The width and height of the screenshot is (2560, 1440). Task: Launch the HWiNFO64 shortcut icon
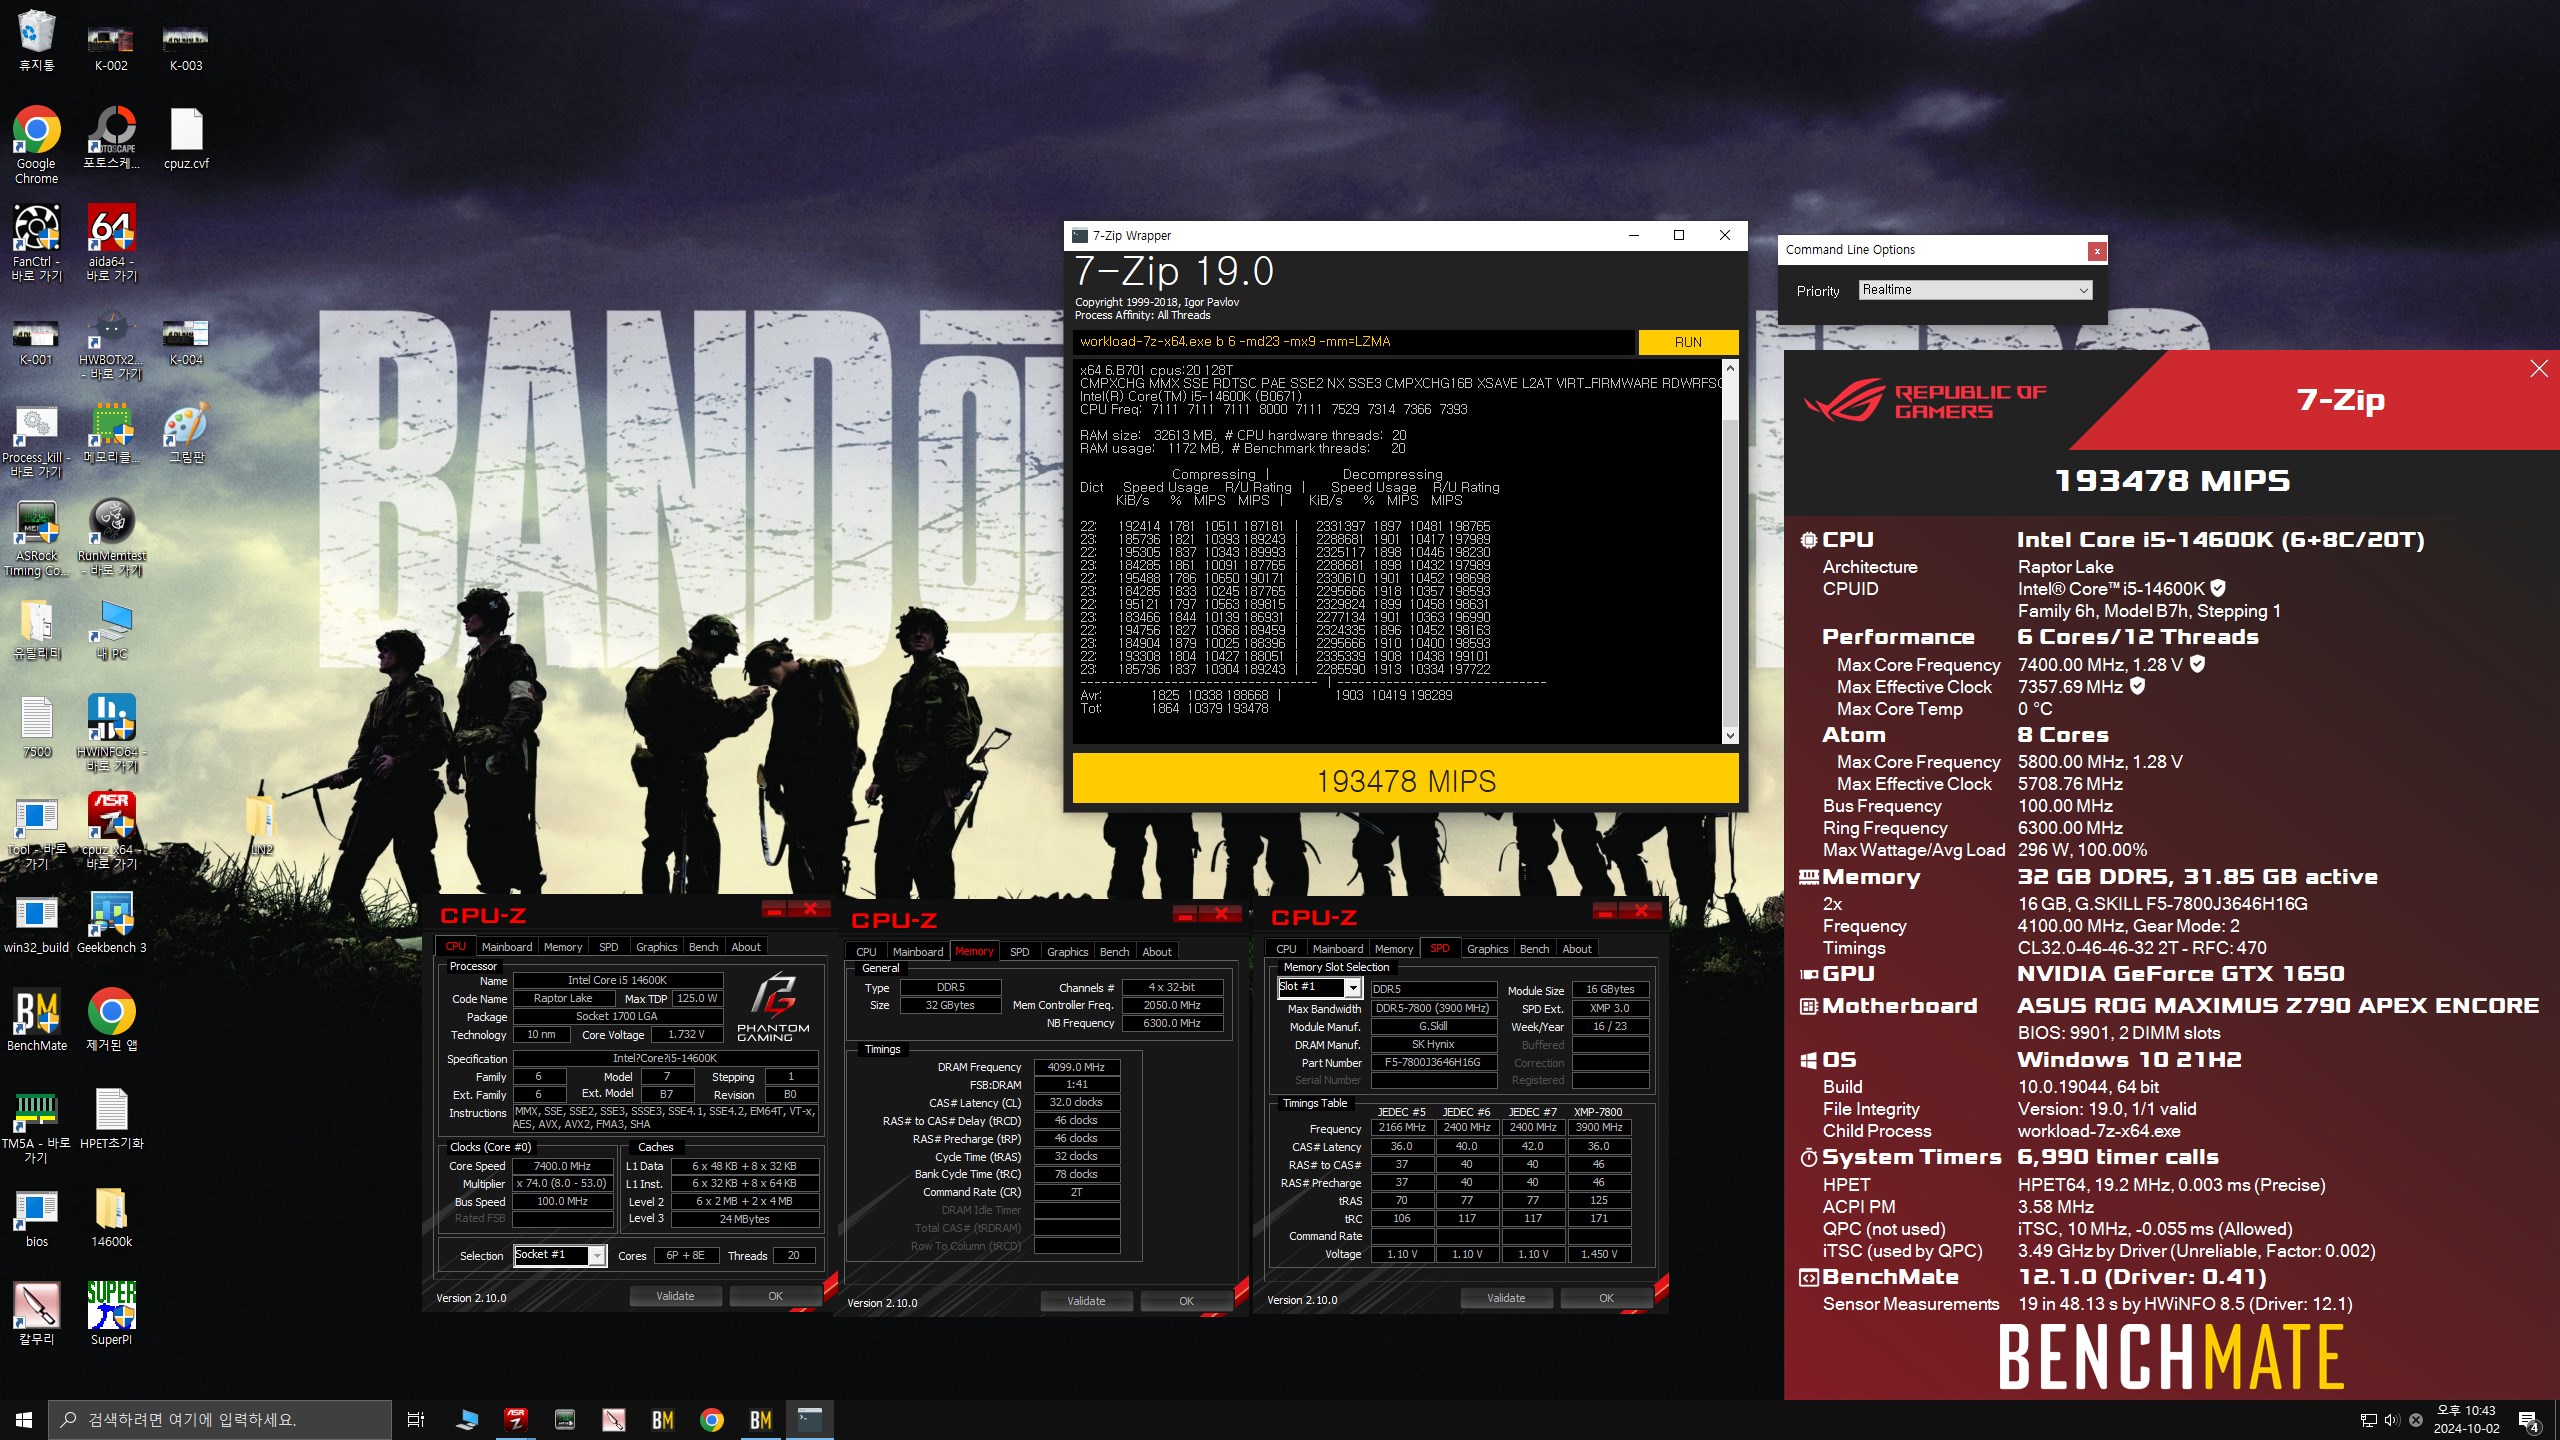point(111,733)
